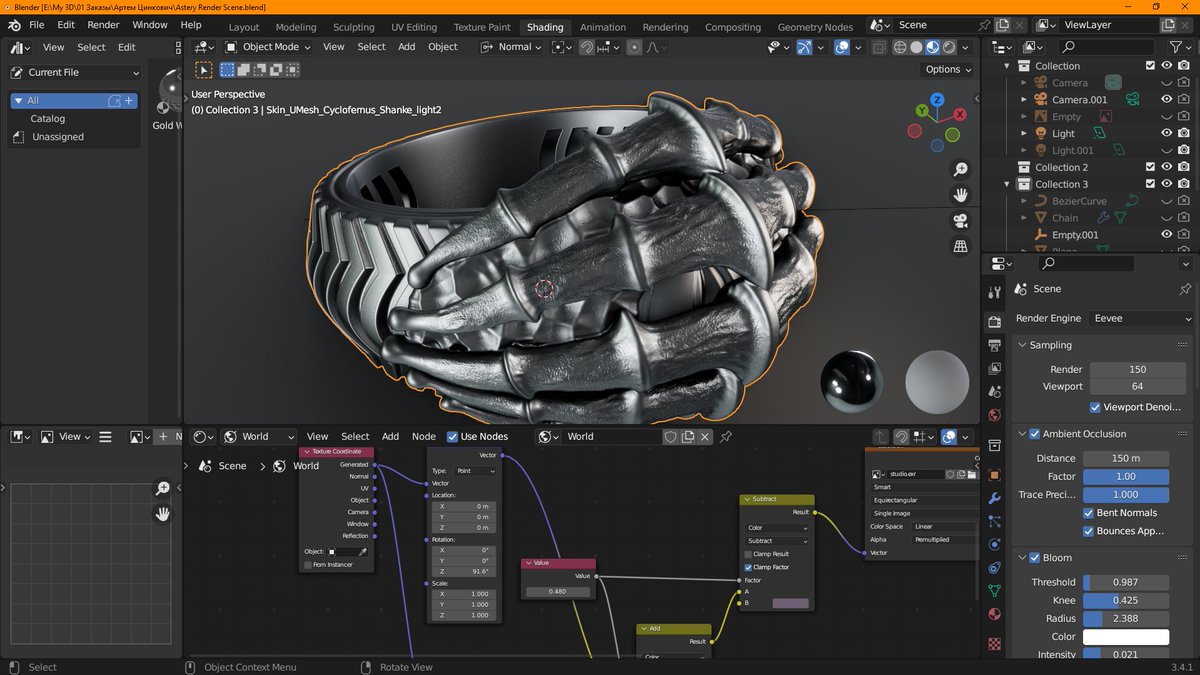Open the Modifiers properties tab
1200x675 pixels.
[994, 498]
